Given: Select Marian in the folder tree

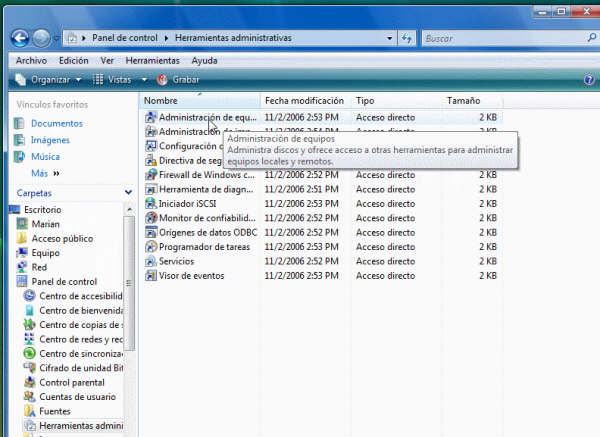Looking at the screenshot, I should (x=46, y=224).
